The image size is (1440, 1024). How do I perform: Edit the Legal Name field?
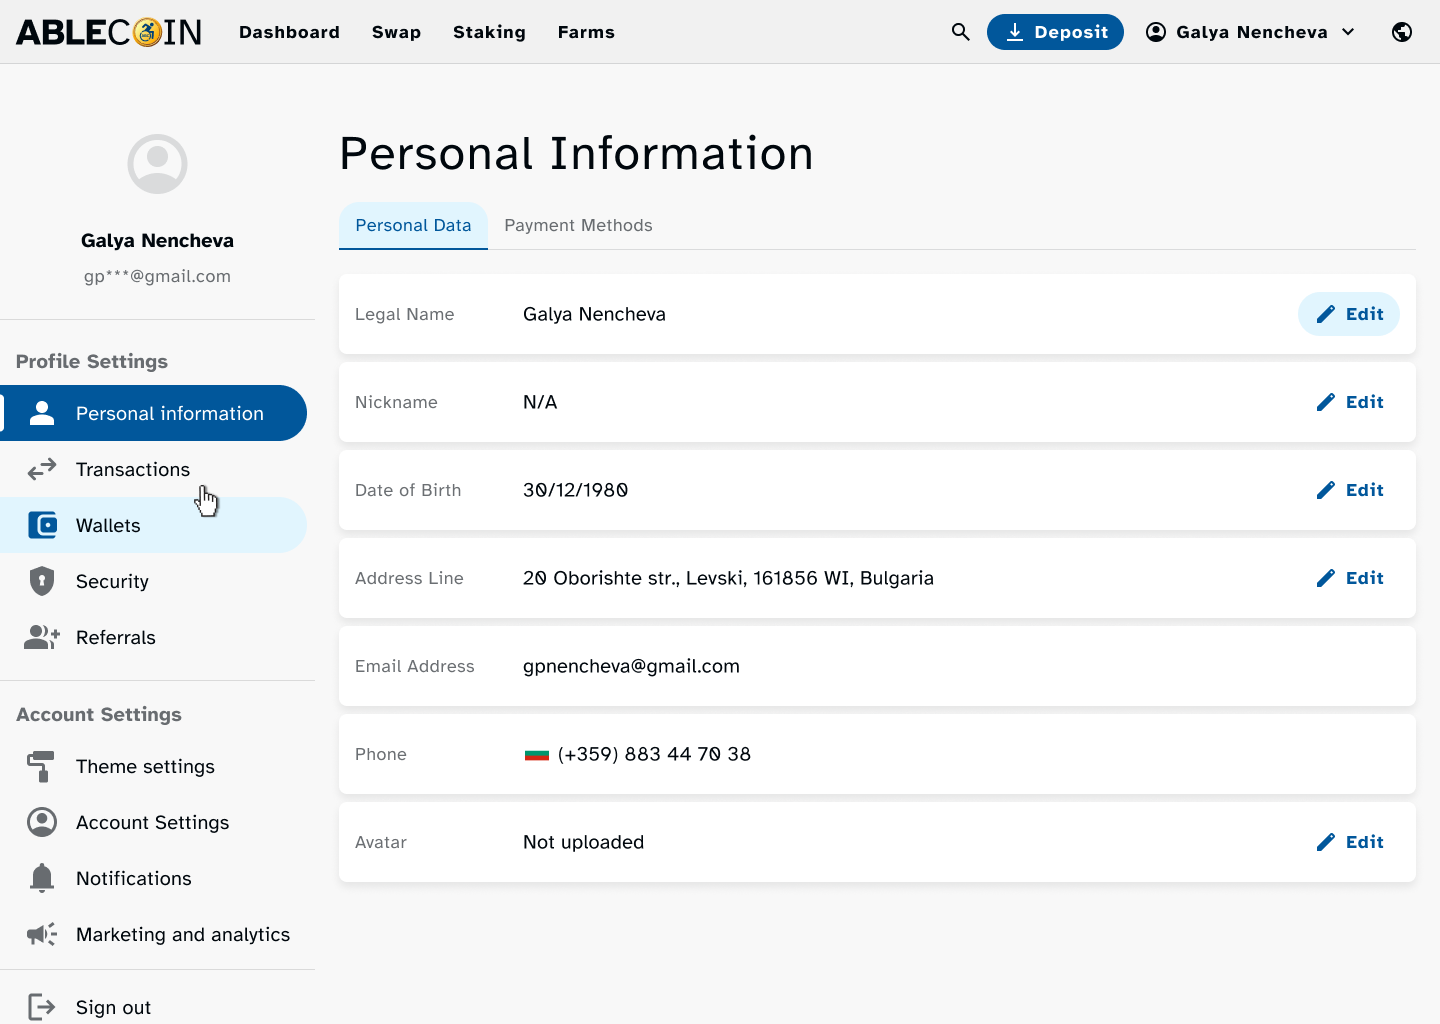pos(1349,314)
